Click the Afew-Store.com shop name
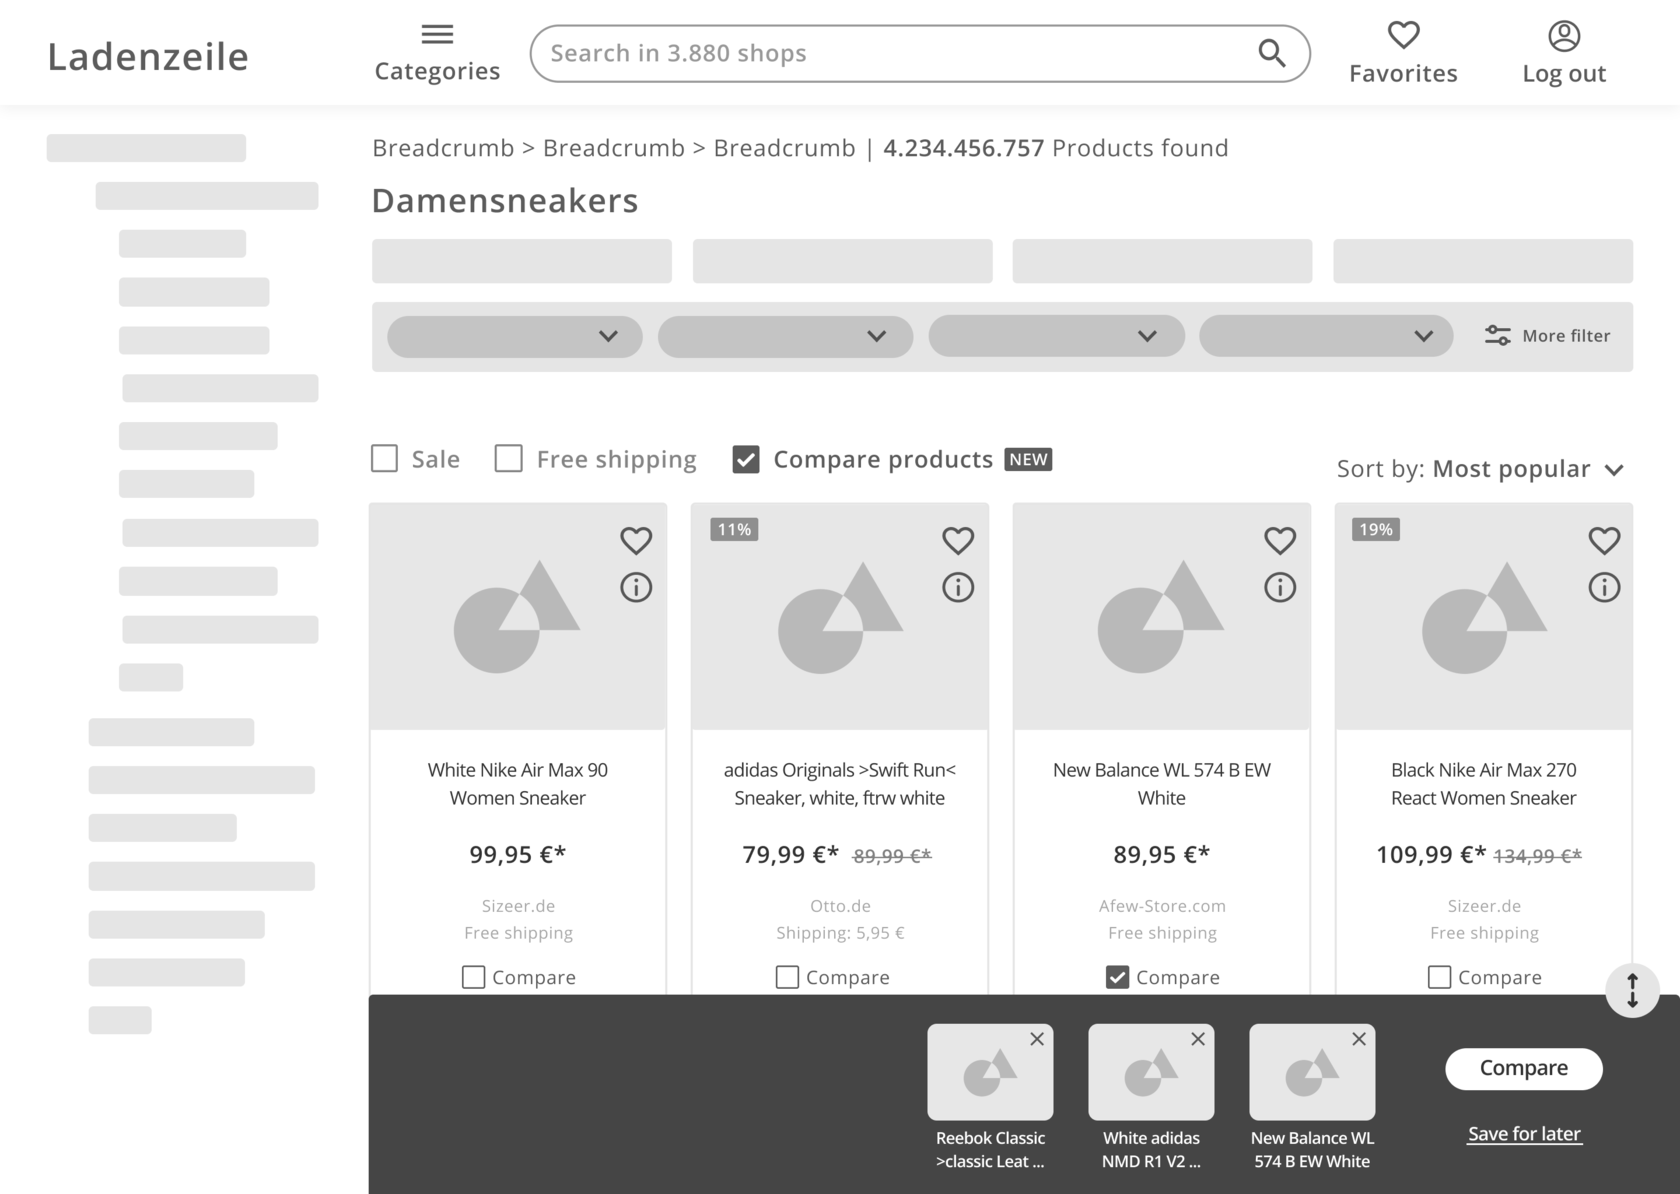 (x=1162, y=906)
